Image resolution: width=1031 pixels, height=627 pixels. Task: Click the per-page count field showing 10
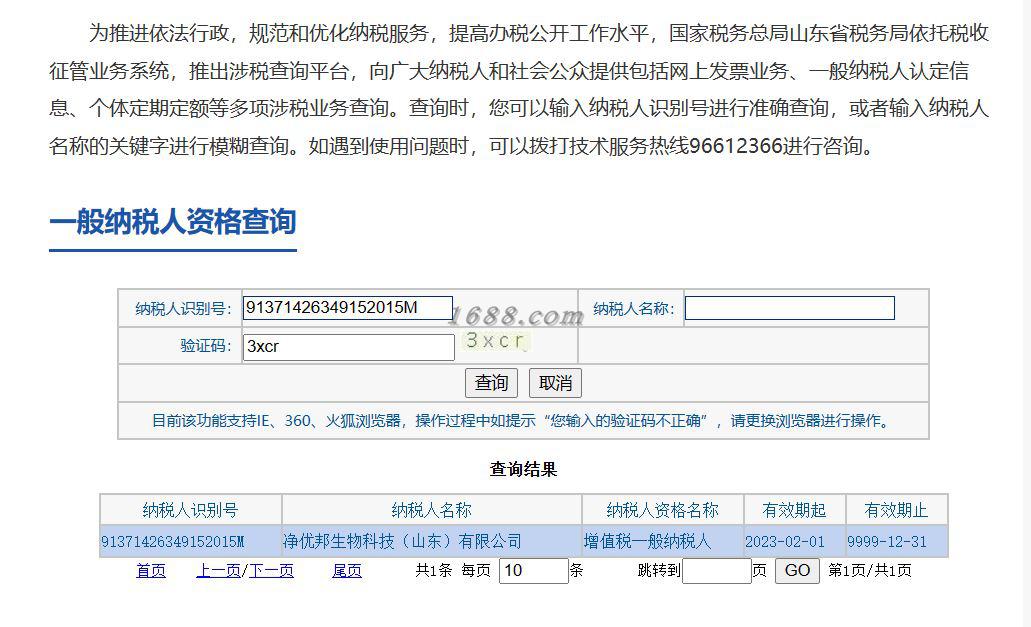pyautogui.click(x=533, y=570)
